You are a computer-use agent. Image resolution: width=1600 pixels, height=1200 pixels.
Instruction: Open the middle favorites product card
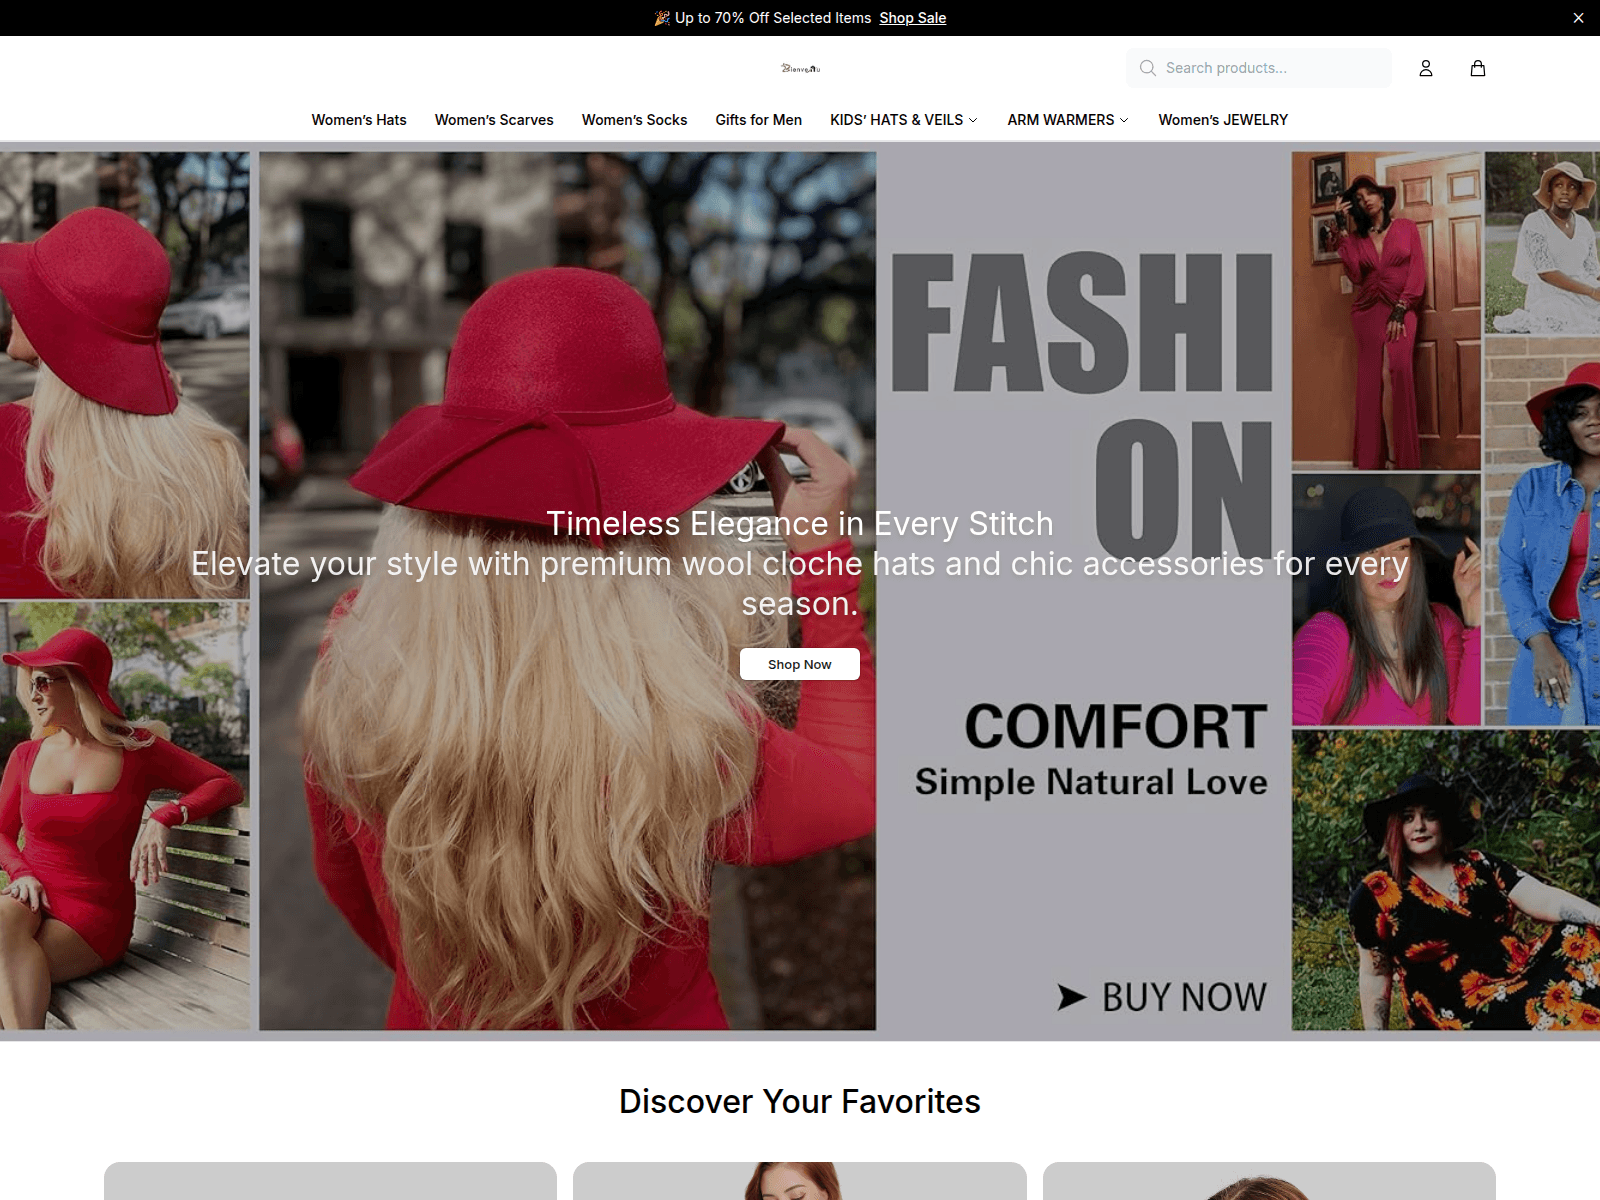[800, 1181]
